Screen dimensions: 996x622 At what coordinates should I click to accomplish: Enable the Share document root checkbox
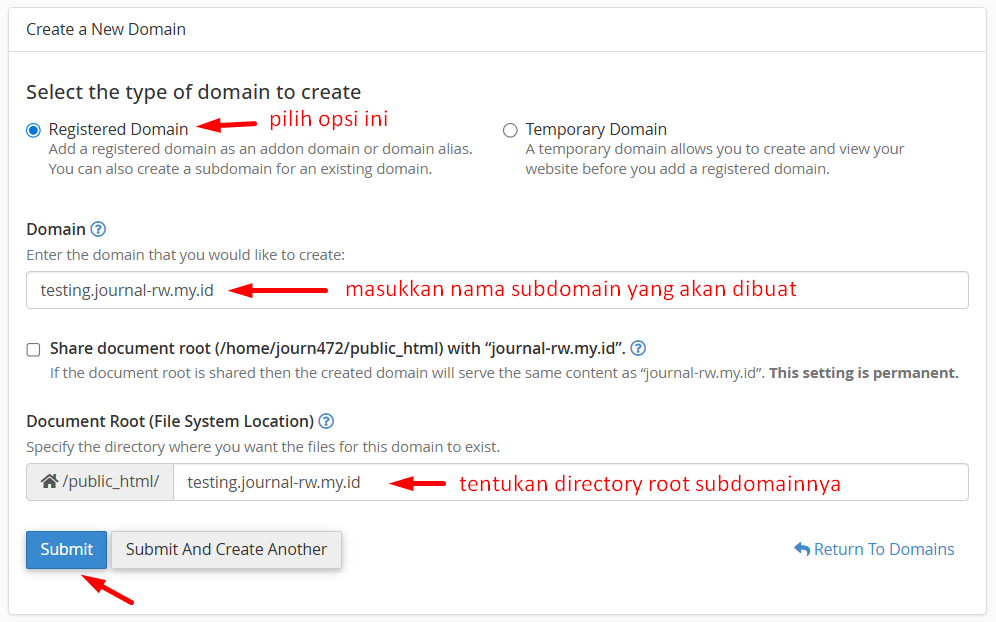click(x=34, y=349)
